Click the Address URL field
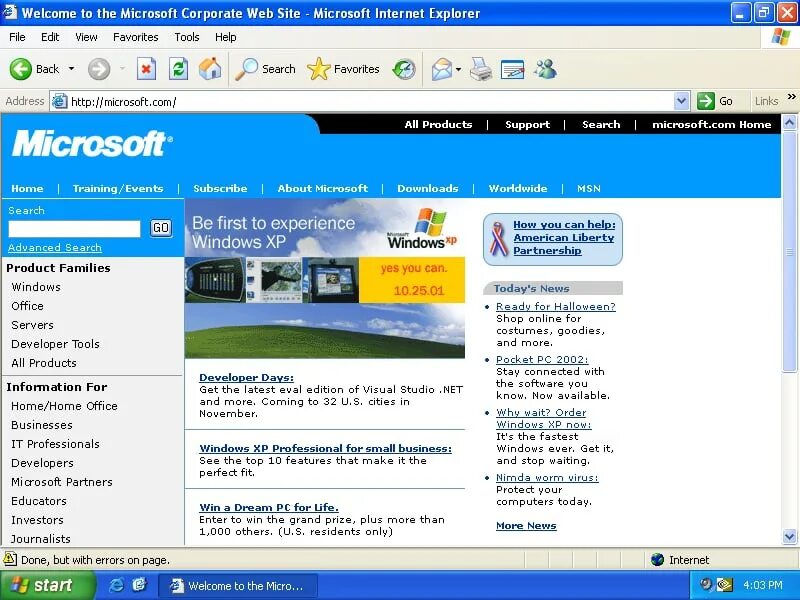The width and height of the screenshot is (800, 600). [x=370, y=102]
